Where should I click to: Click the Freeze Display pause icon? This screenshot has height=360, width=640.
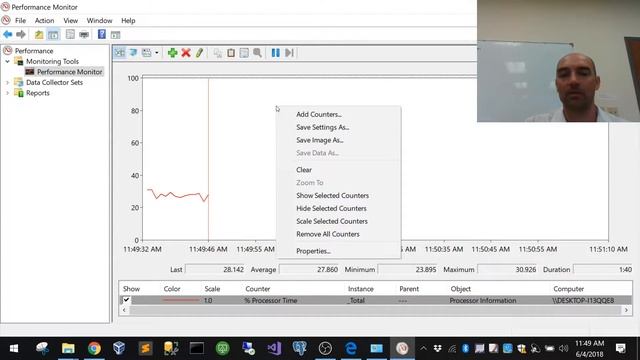point(276,53)
